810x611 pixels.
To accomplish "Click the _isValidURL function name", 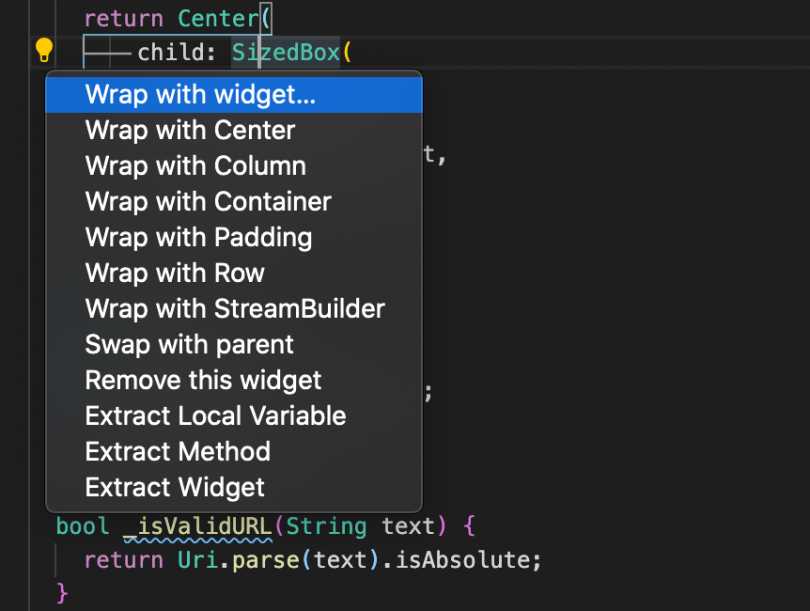I will [x=197, y=526].
